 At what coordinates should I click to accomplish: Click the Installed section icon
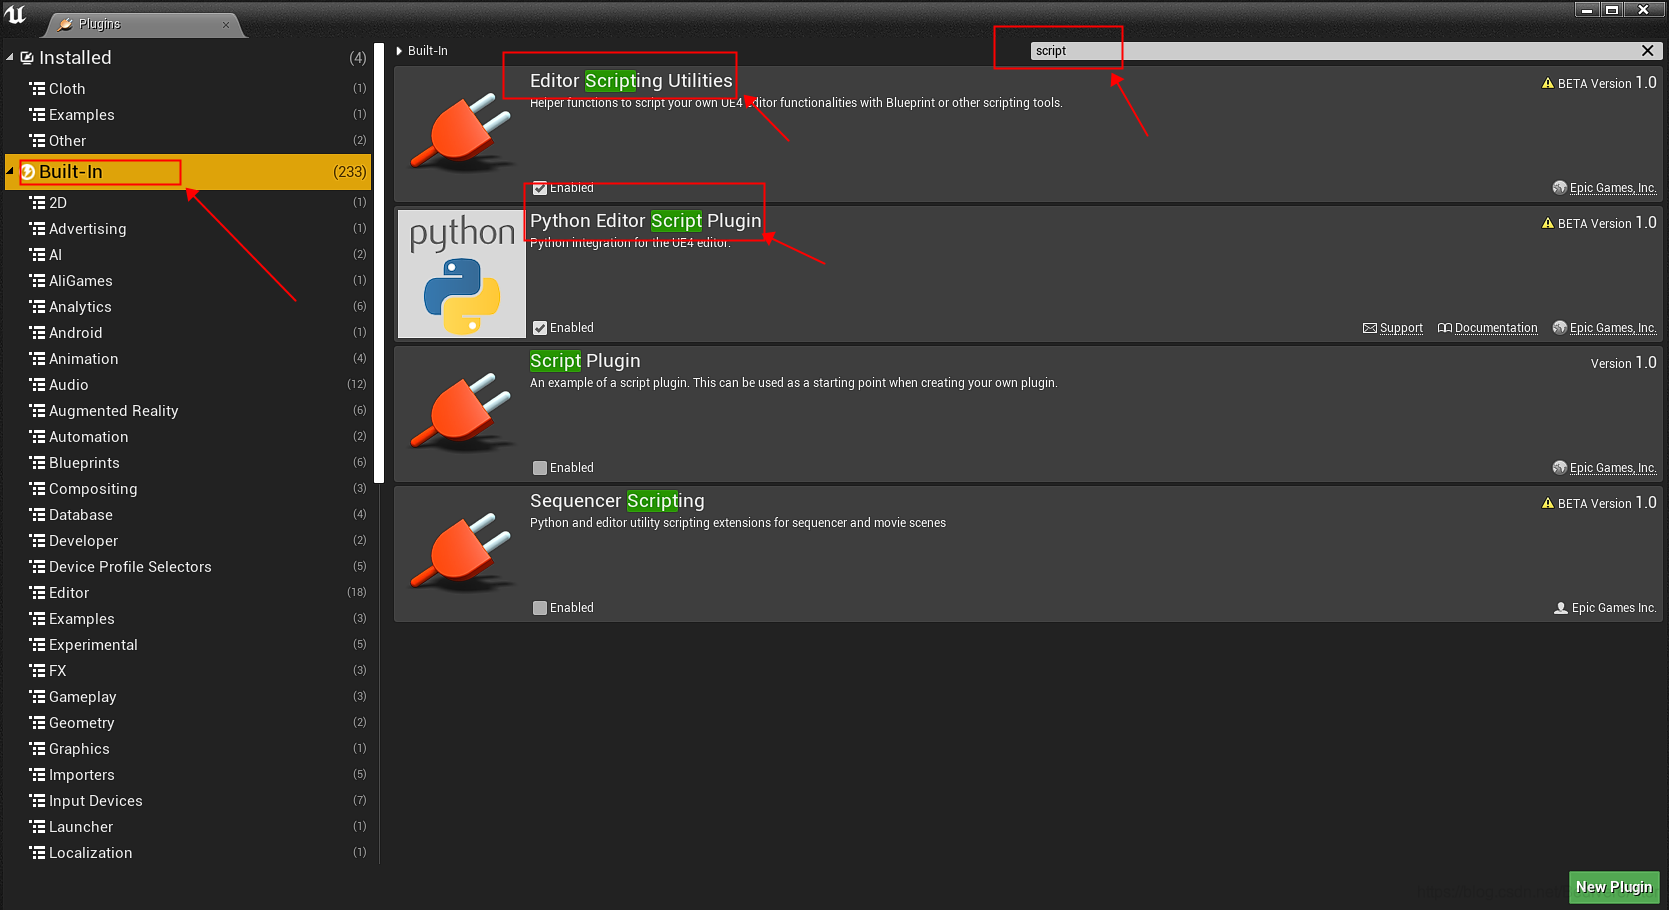[x=27, y=58]
